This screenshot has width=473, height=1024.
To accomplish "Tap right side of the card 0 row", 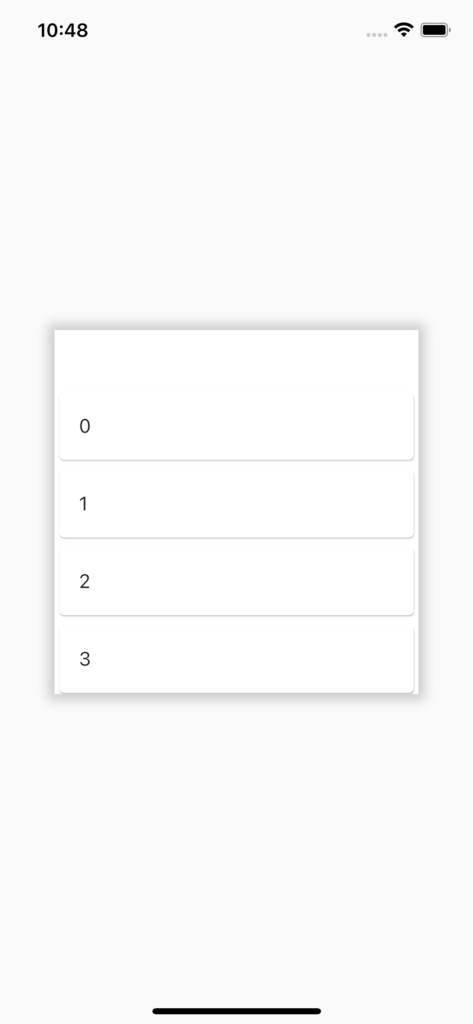I will tap(366, 426).
